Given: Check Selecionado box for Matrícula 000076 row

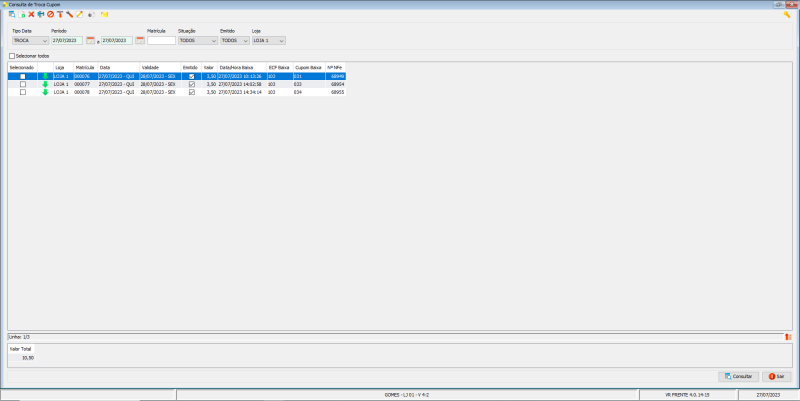Looking at the screenshot, I should point(23,76).
